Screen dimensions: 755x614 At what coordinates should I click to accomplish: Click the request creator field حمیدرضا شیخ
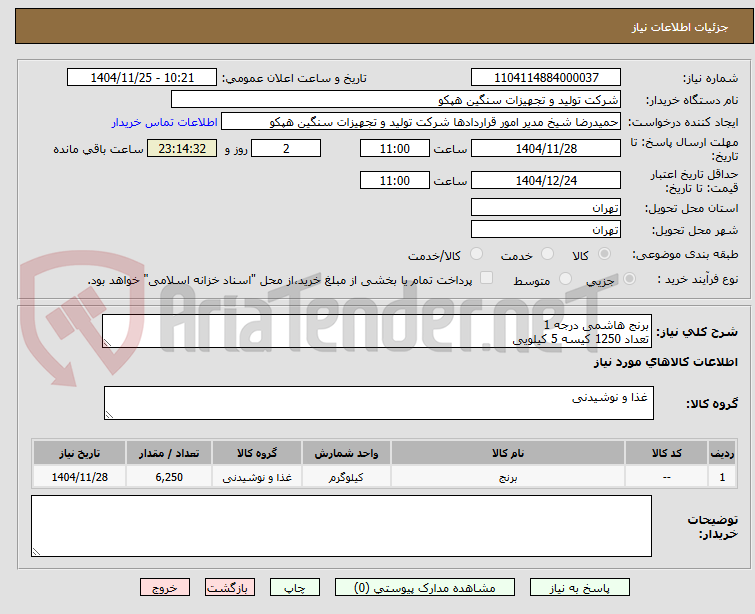click(421, 122)
